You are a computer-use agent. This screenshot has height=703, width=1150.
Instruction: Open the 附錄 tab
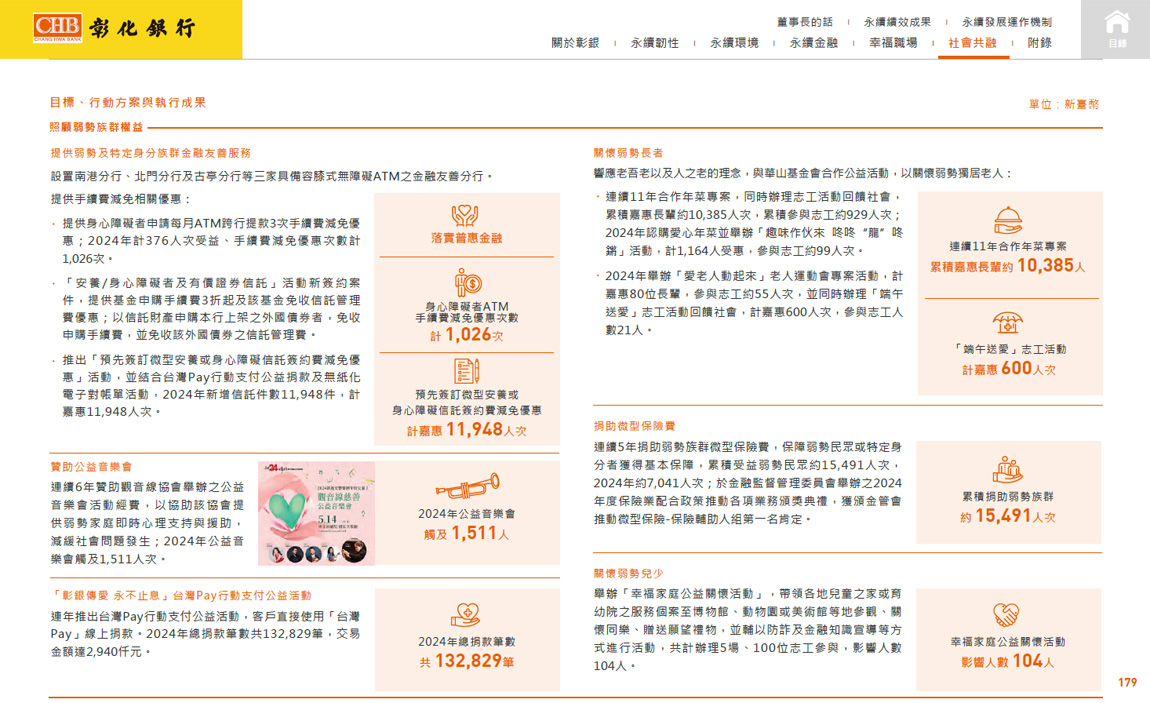[1040, 43]
